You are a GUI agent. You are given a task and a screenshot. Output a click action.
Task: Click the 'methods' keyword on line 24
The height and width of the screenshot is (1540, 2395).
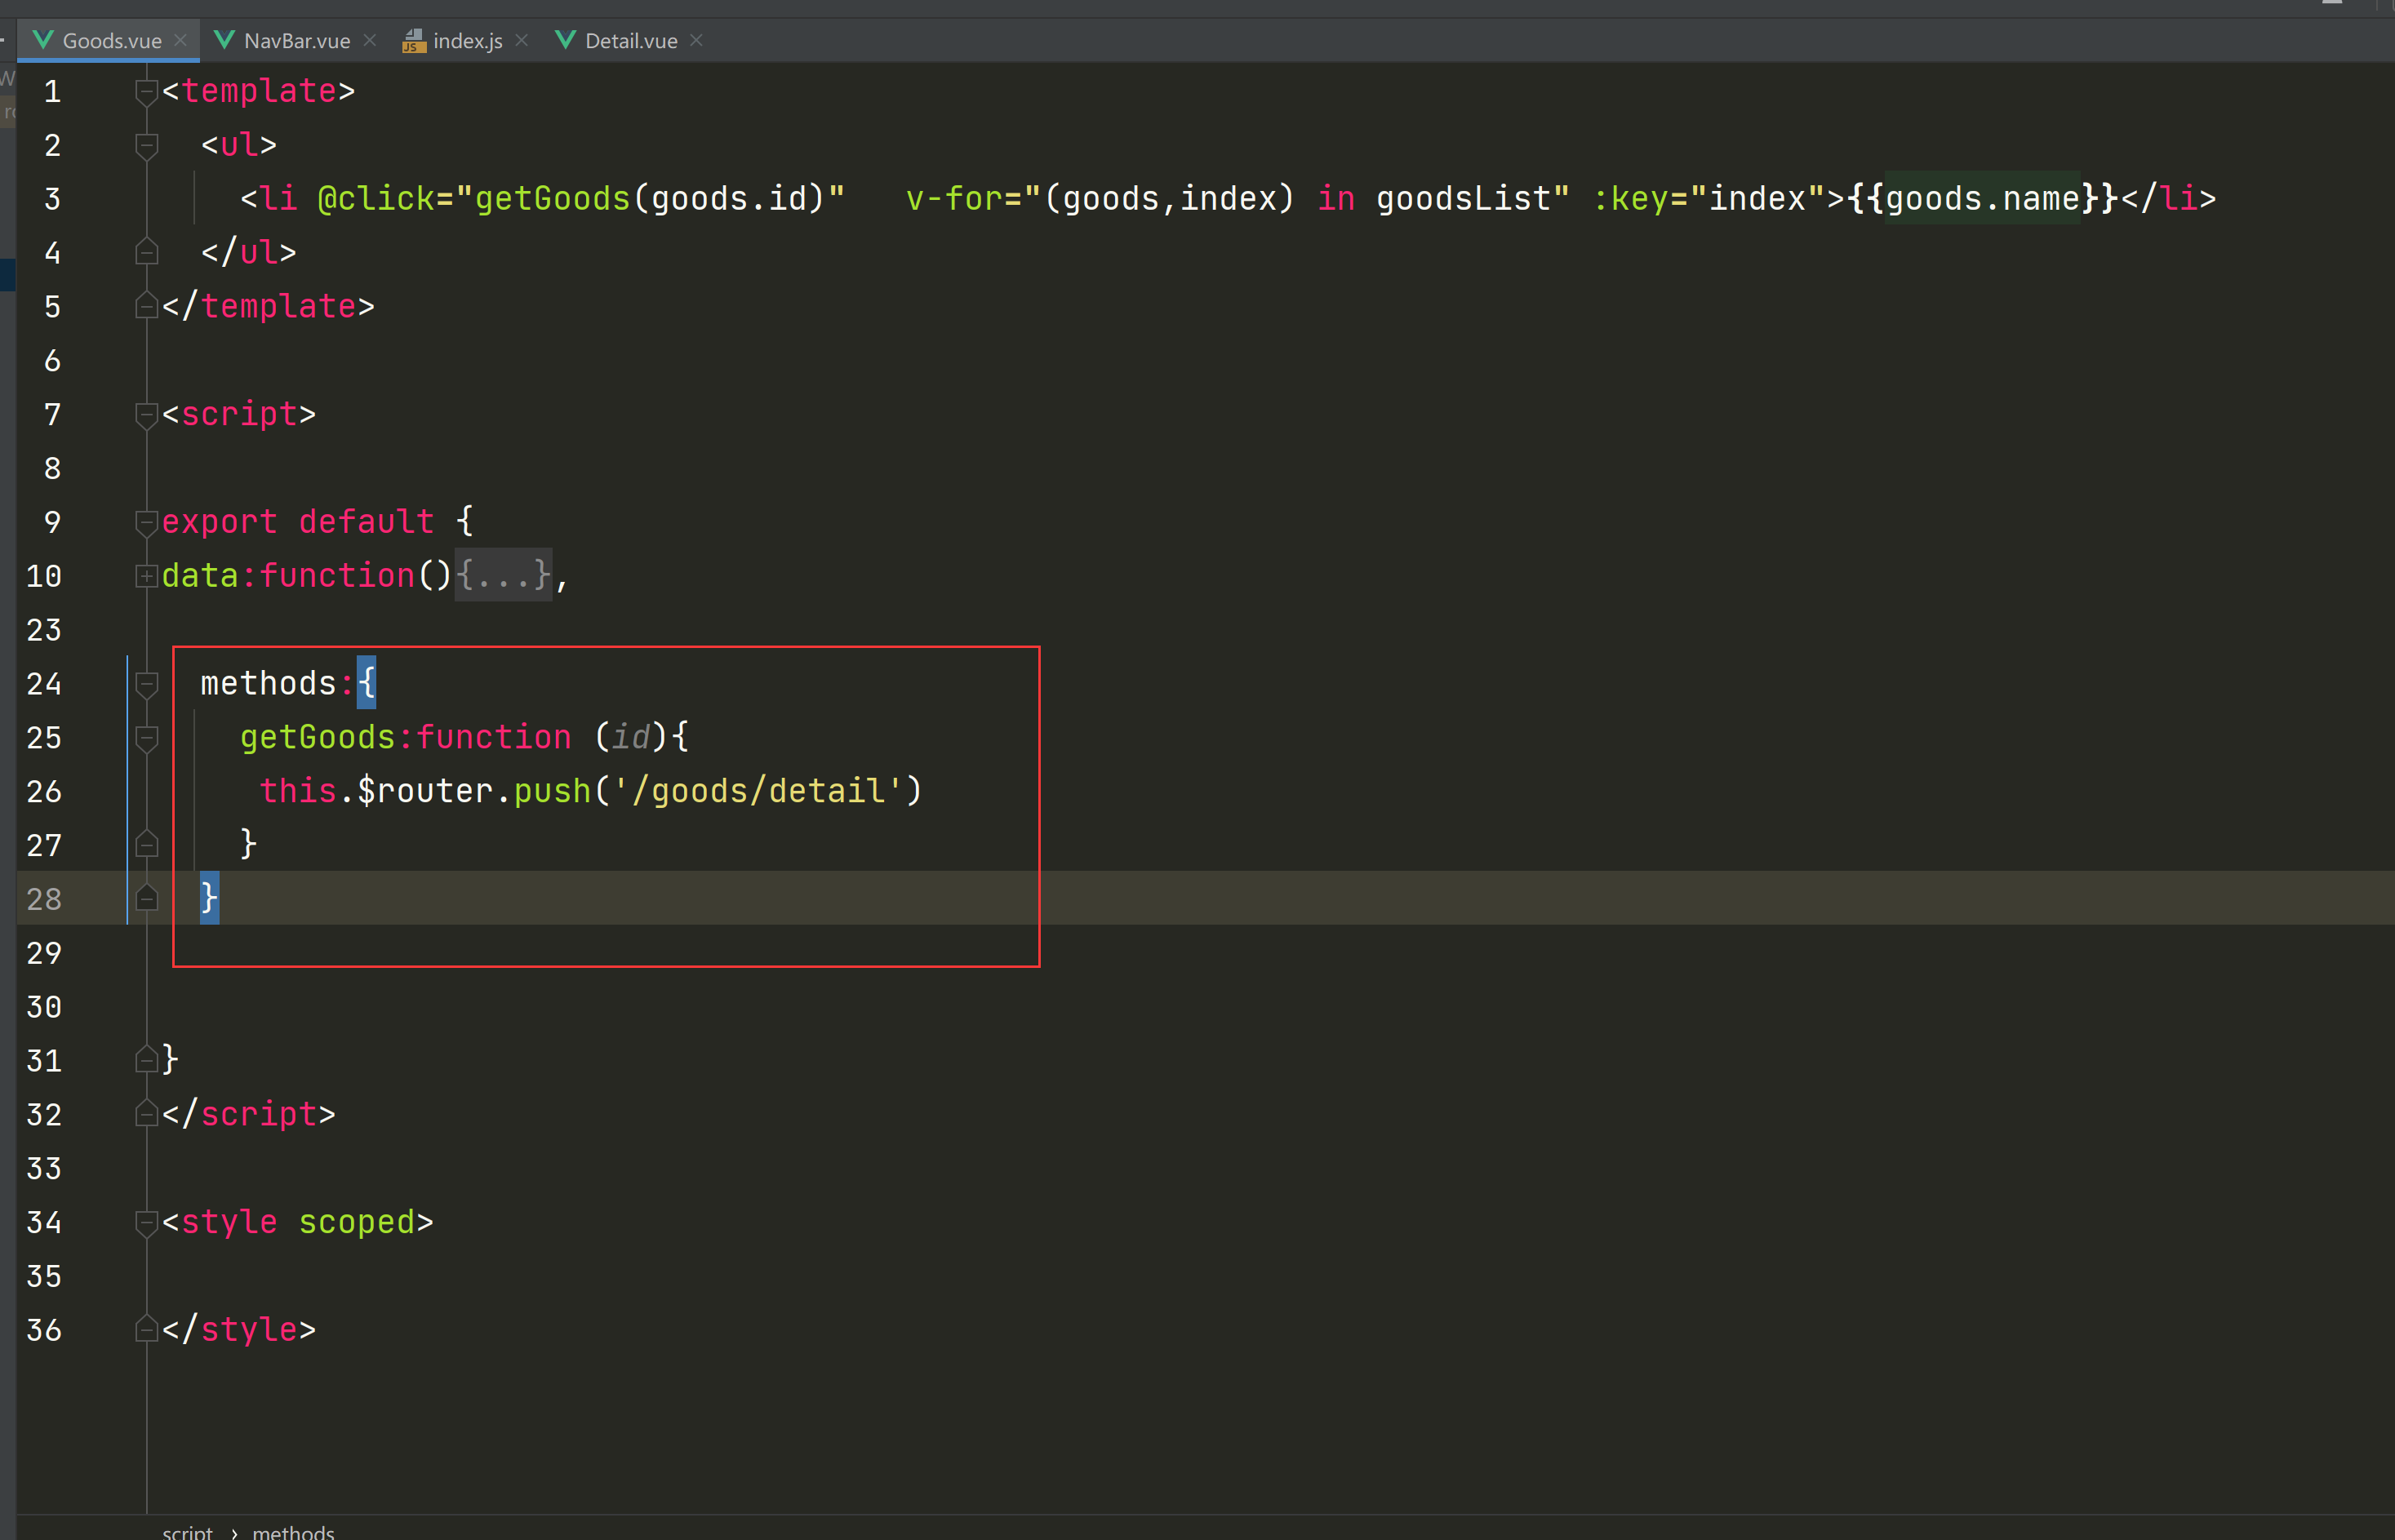click(x=268, y=683)
